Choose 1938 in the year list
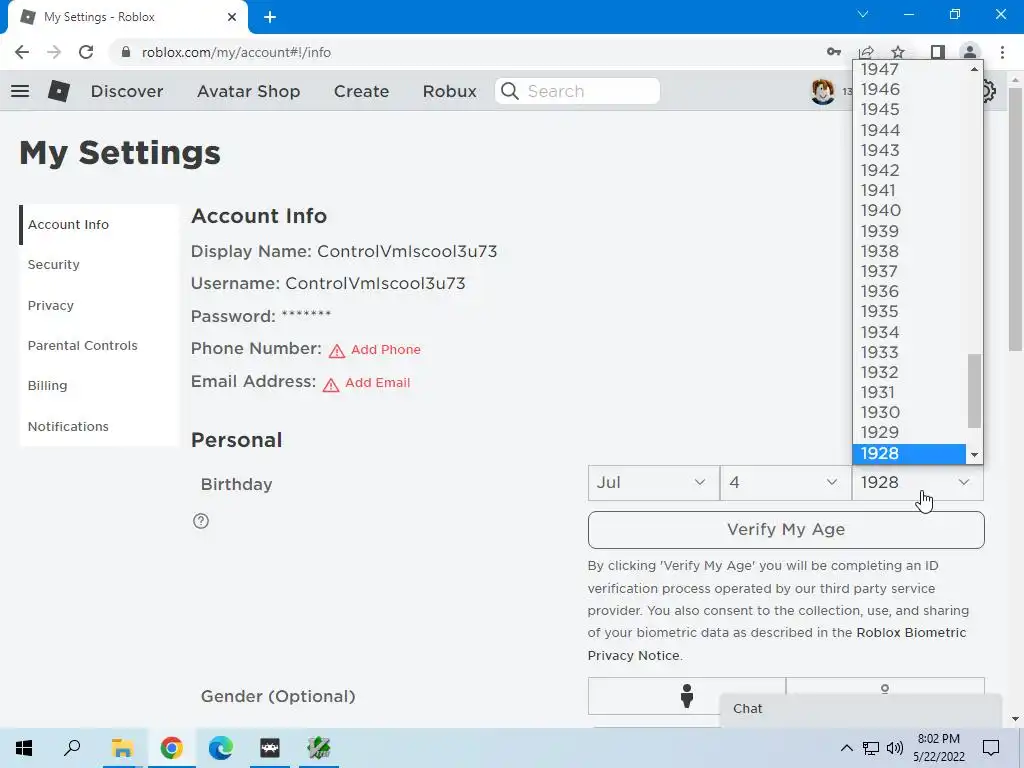This screenshot has height=768, width=1024. [x=909, y=251]
